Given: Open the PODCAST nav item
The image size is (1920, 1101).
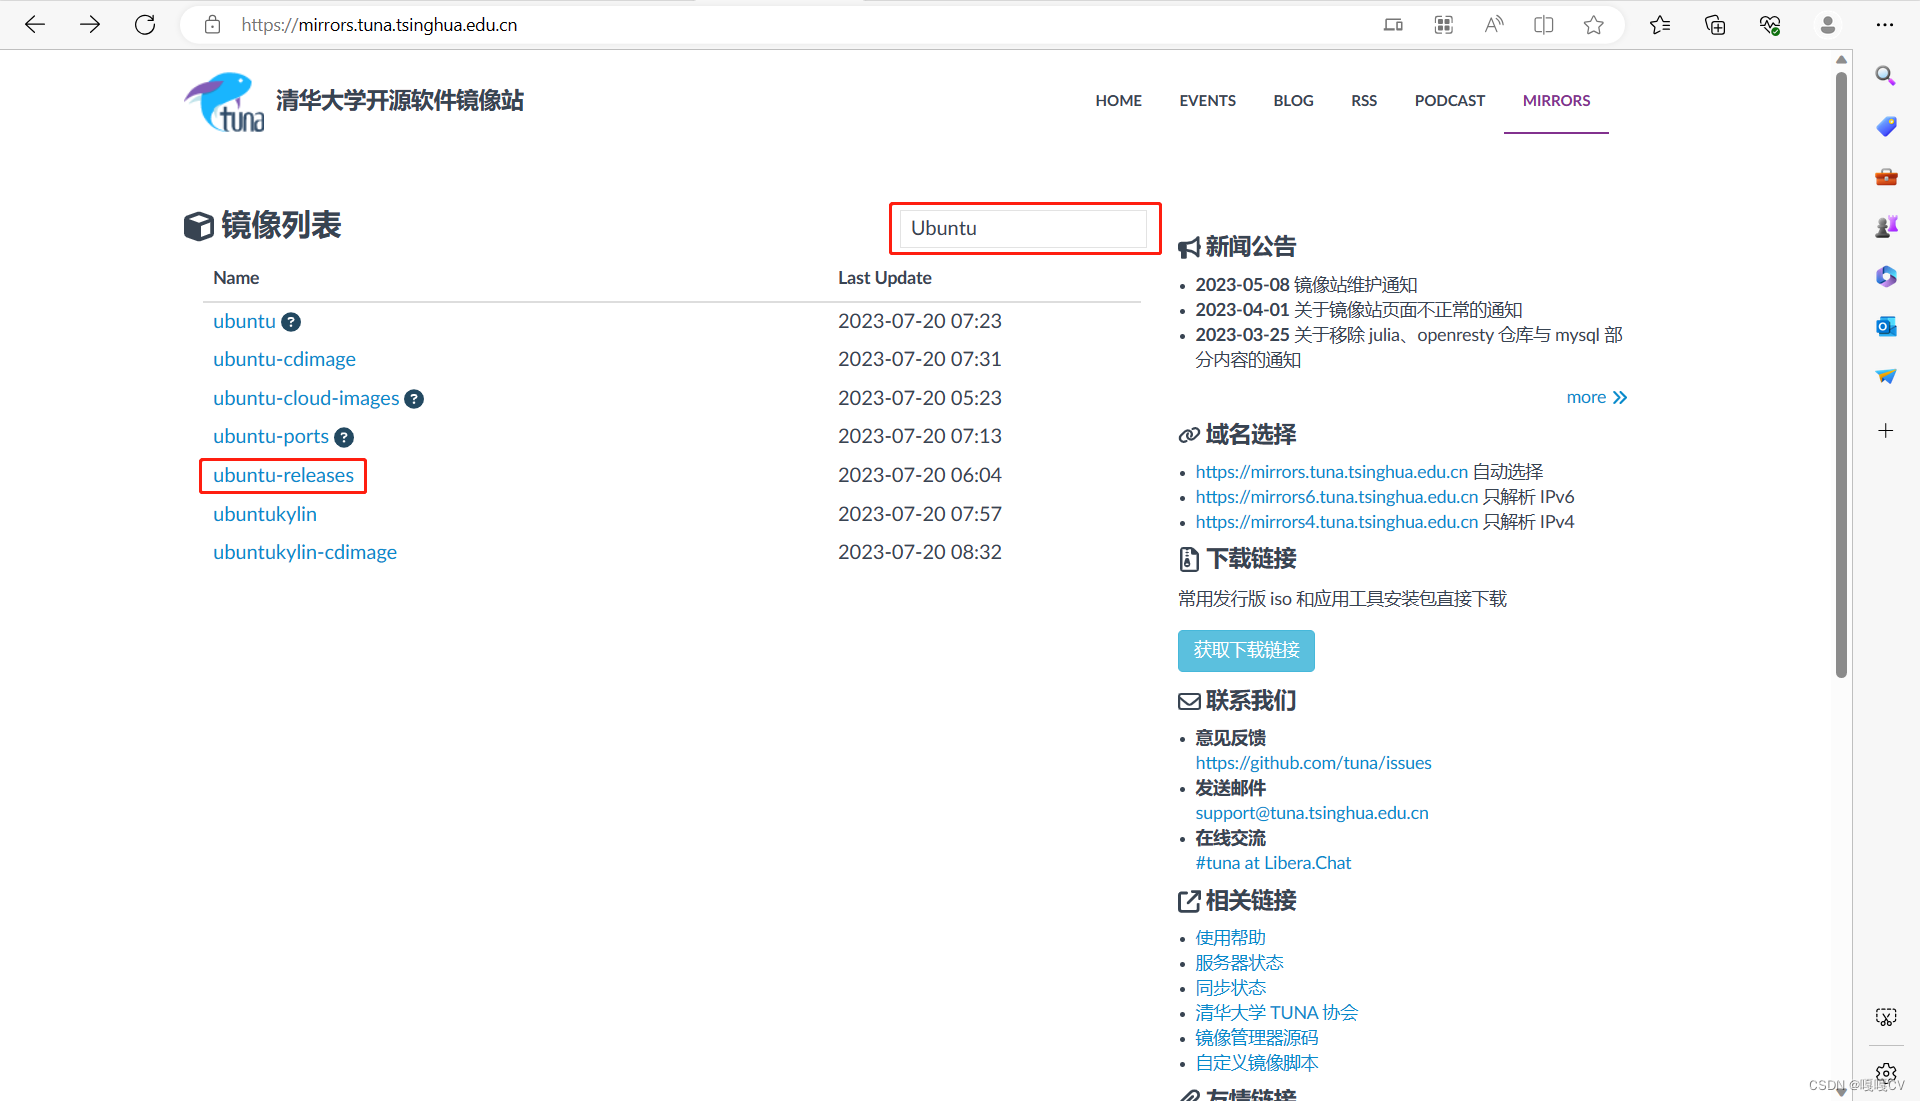Looking at the screenshot, I should [x=1449, y=100].
